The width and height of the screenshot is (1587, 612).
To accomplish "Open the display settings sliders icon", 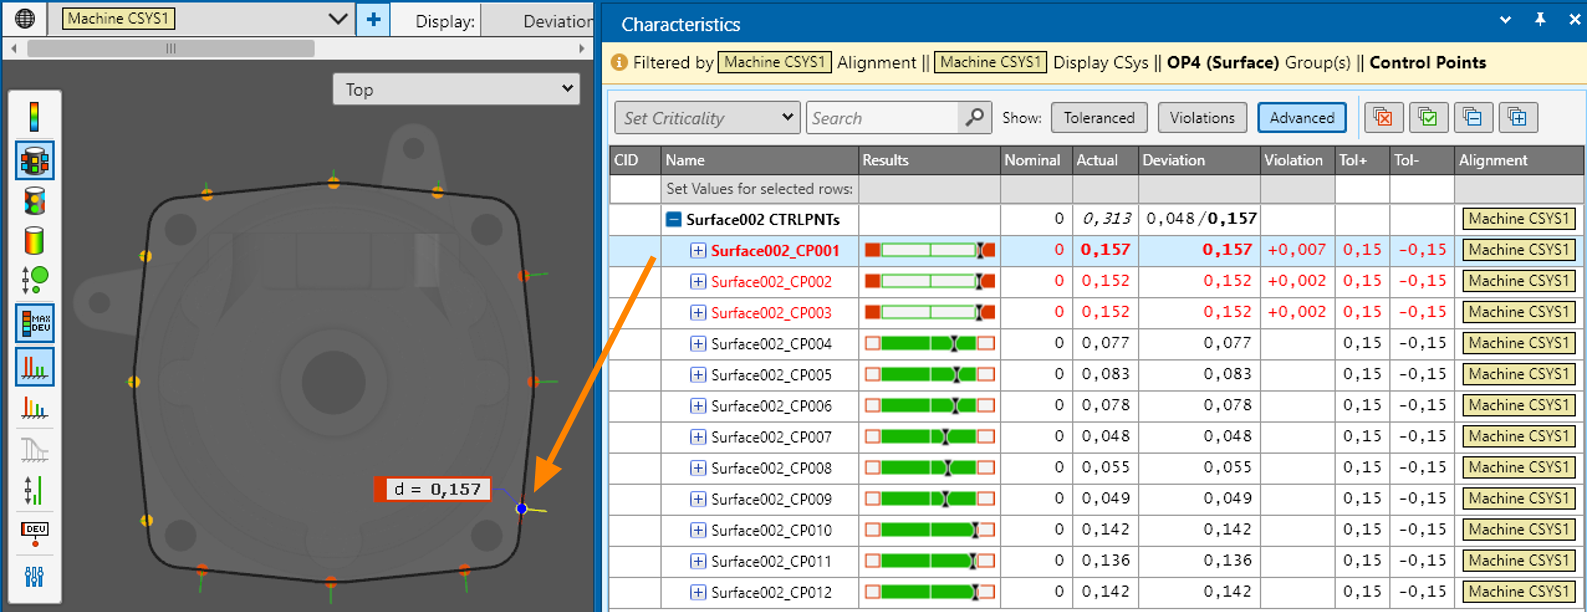I will point(34,577).
